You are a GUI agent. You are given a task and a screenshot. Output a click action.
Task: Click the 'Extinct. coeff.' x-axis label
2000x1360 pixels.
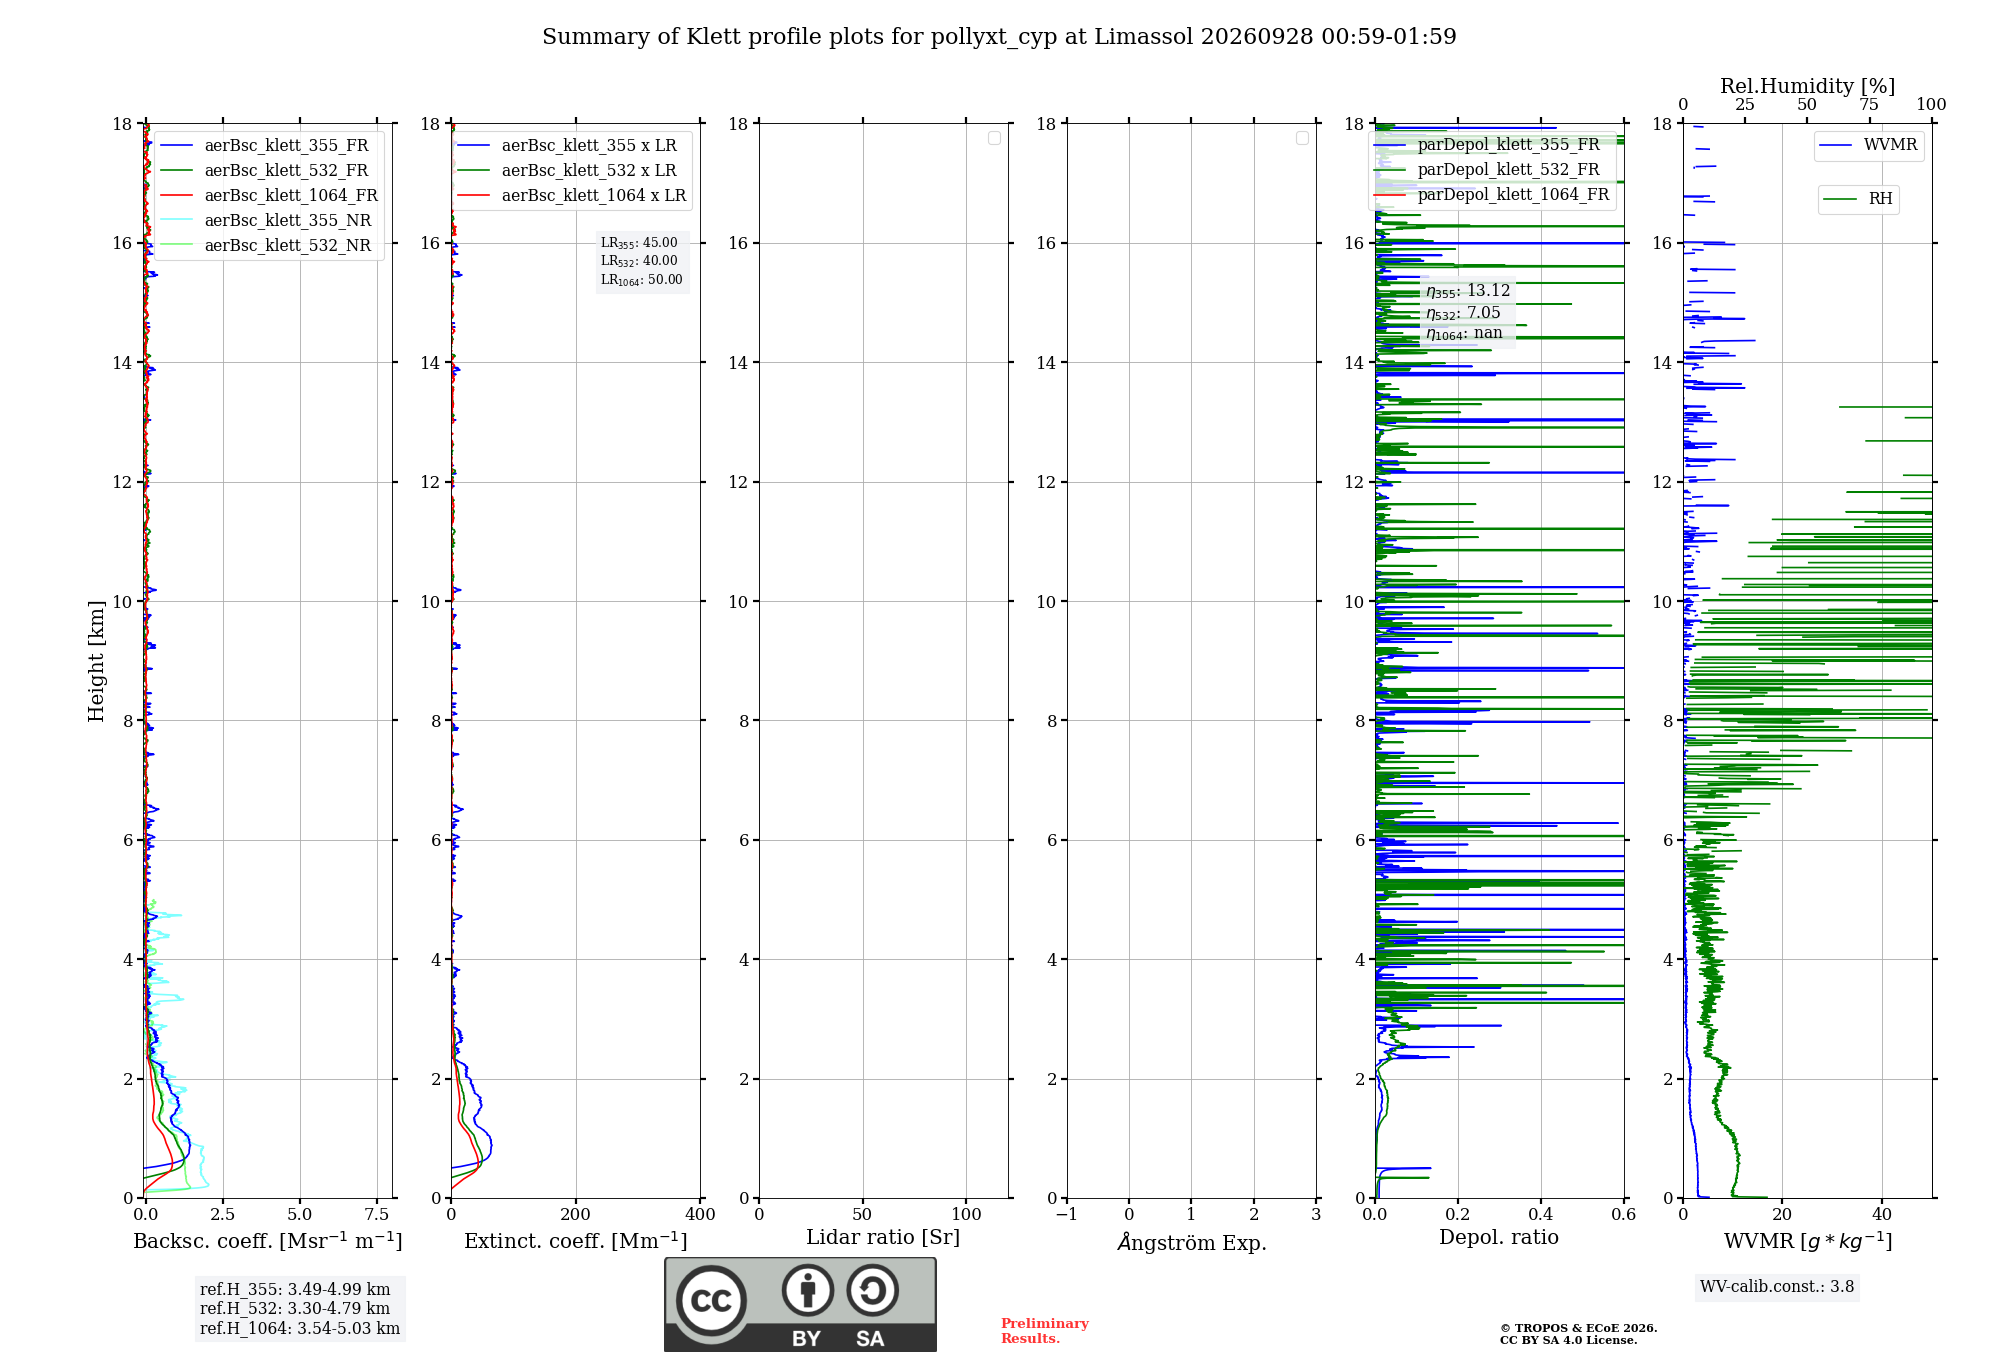coord(576,1241)
